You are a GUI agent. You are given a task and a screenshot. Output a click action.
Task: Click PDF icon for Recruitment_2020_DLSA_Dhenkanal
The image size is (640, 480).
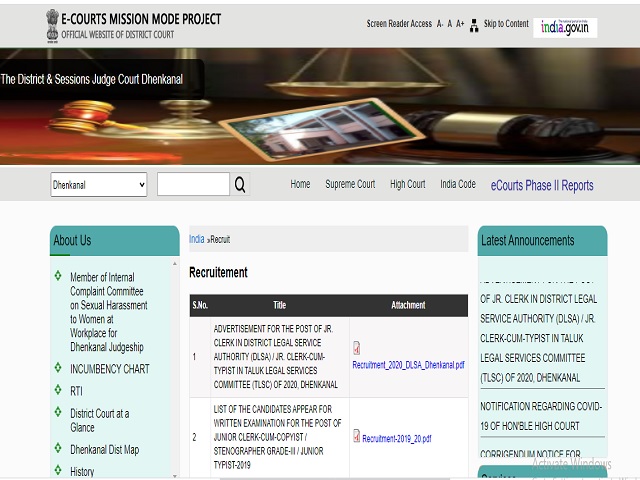pos(357,348)
